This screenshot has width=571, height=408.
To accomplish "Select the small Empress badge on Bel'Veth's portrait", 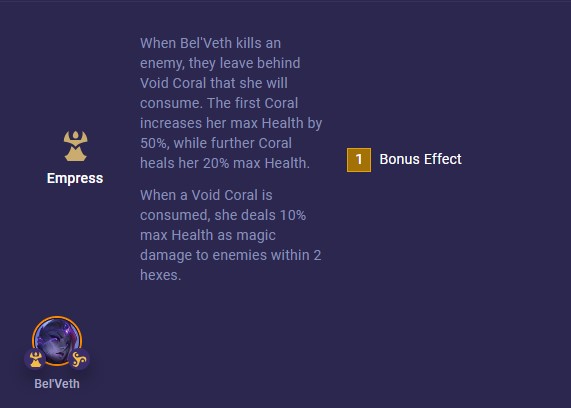I will [35, 359].
